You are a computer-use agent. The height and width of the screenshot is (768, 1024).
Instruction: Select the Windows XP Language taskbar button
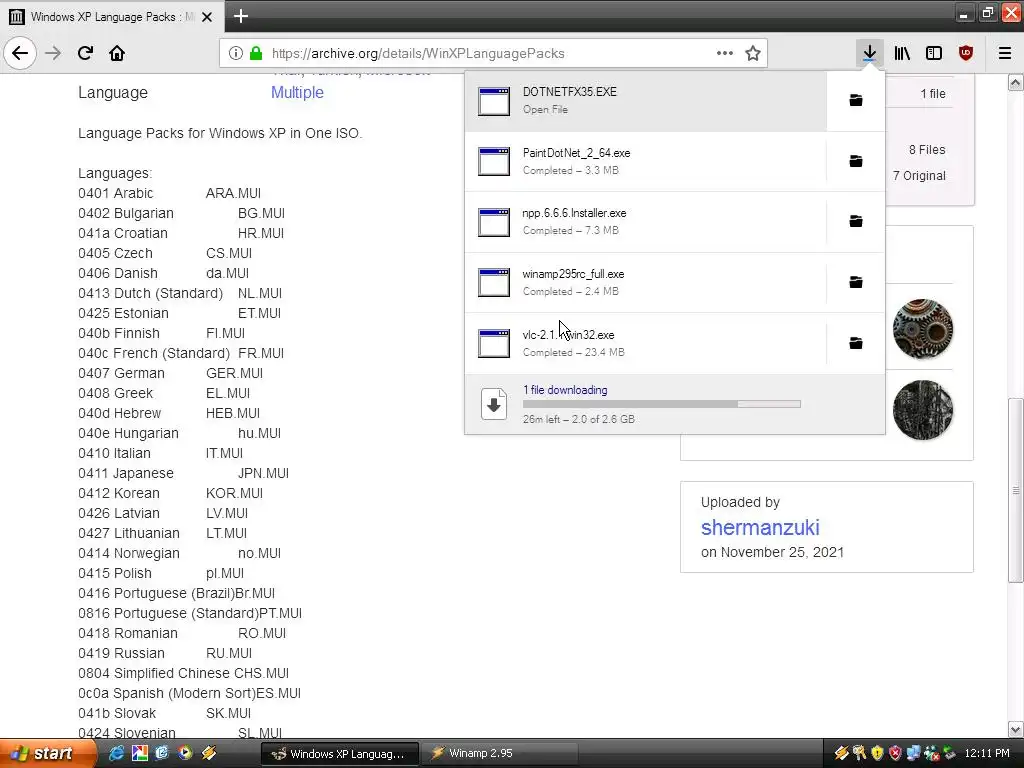tap(340, 753)
